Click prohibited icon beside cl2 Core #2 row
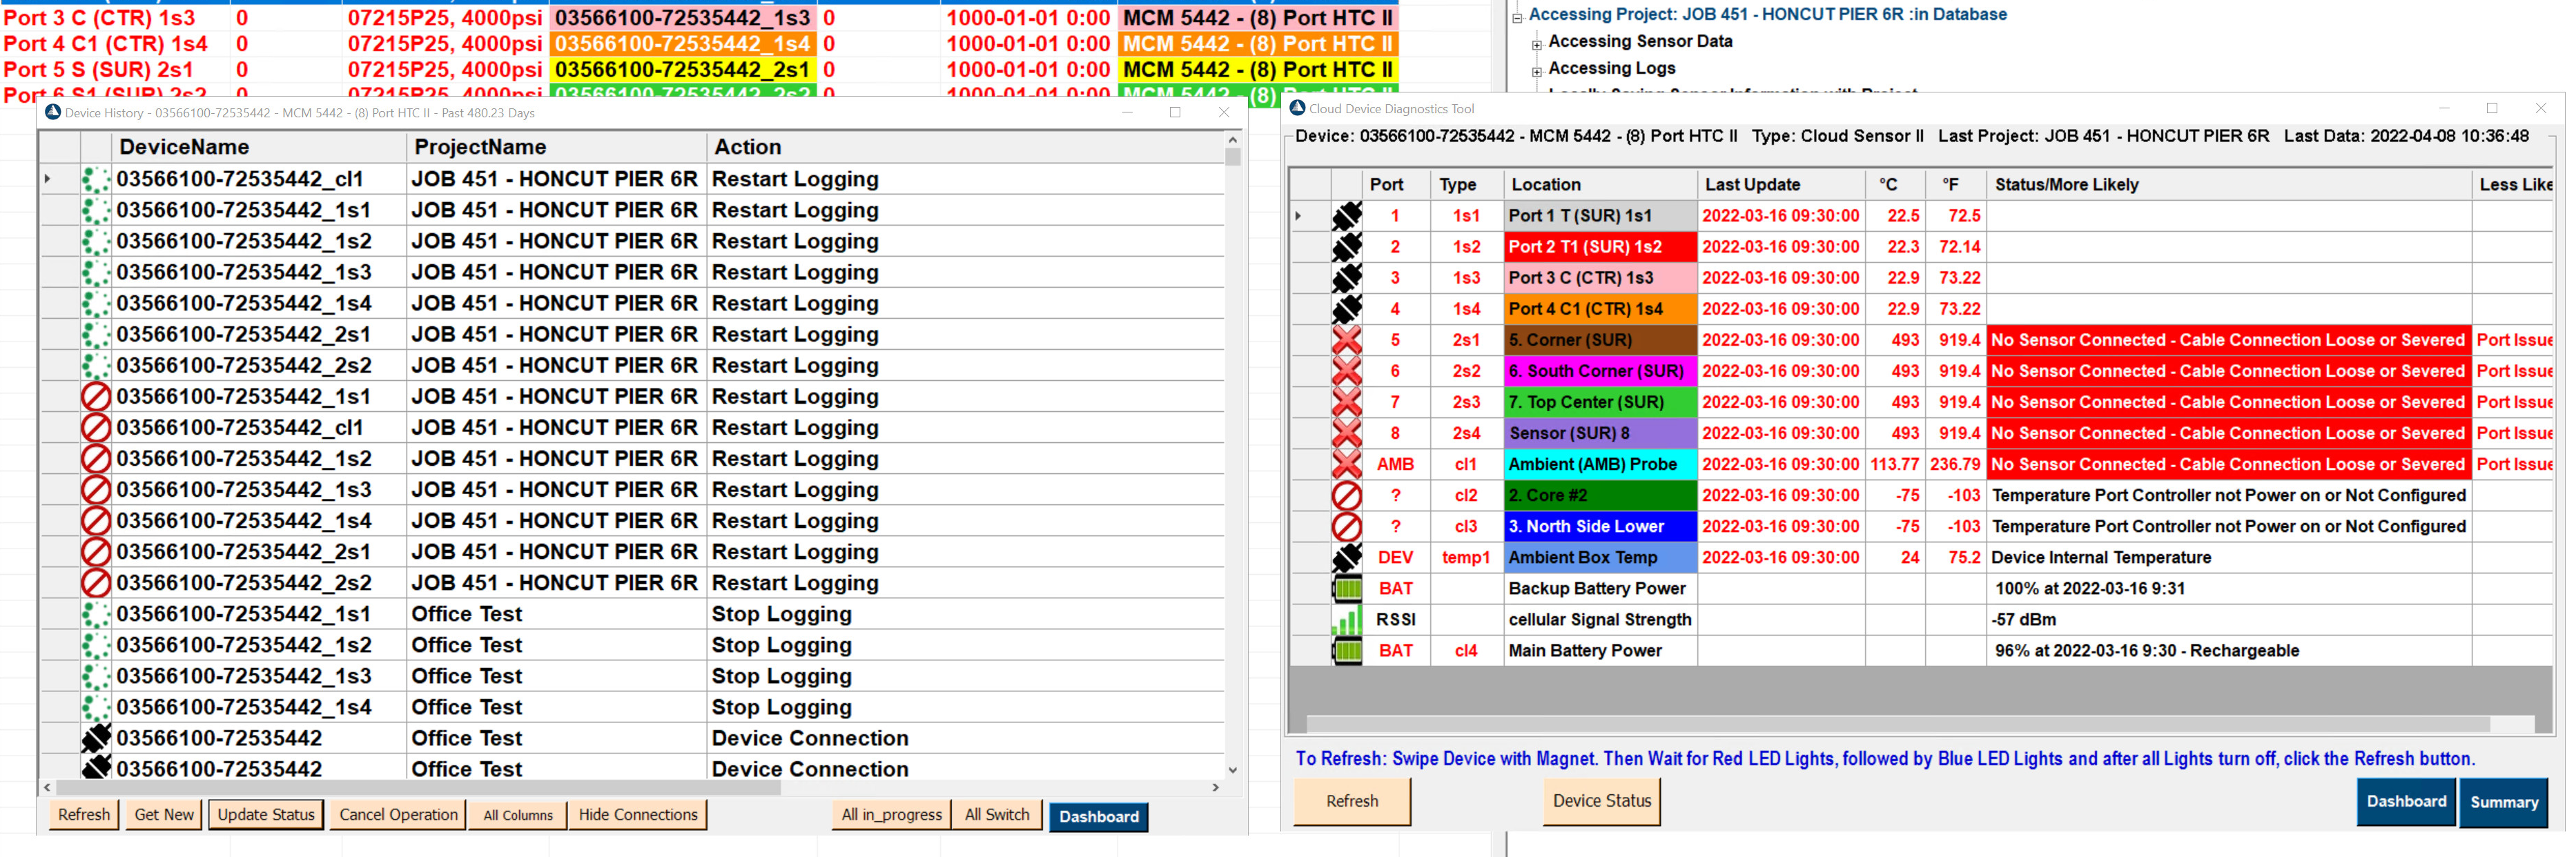Image resolution: width=2576 pixels, height=857 pixels. (x=1346, y=495)
